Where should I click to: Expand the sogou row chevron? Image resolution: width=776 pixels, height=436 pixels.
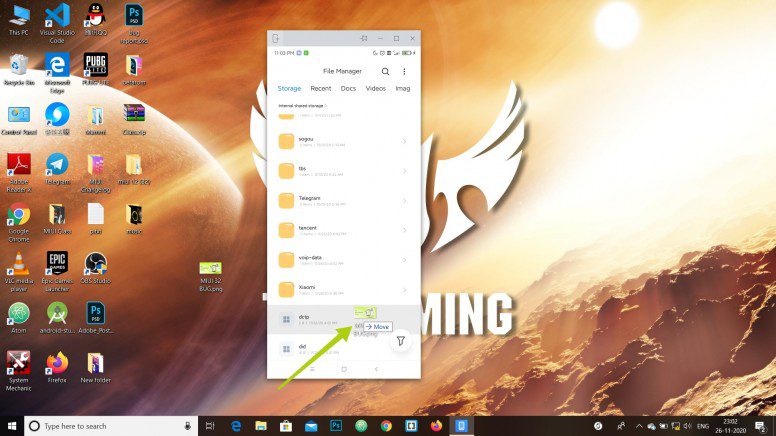[404, 142]
